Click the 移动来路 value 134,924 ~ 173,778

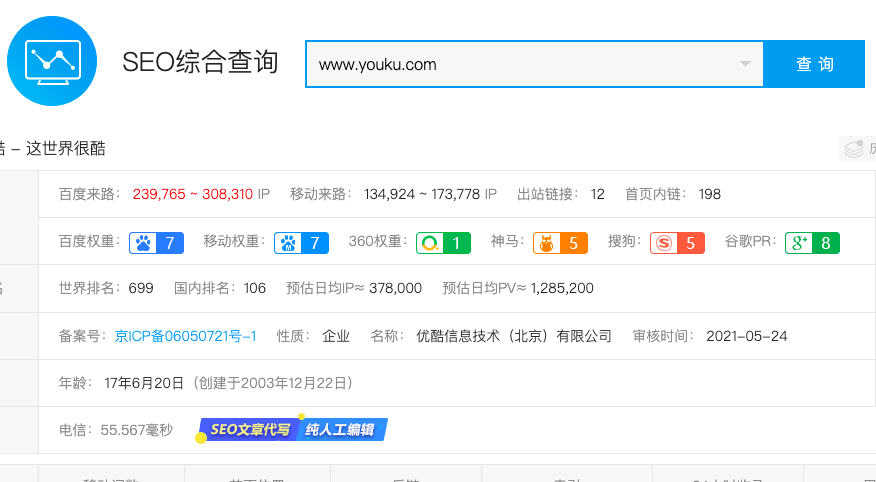tap(422, 194)
